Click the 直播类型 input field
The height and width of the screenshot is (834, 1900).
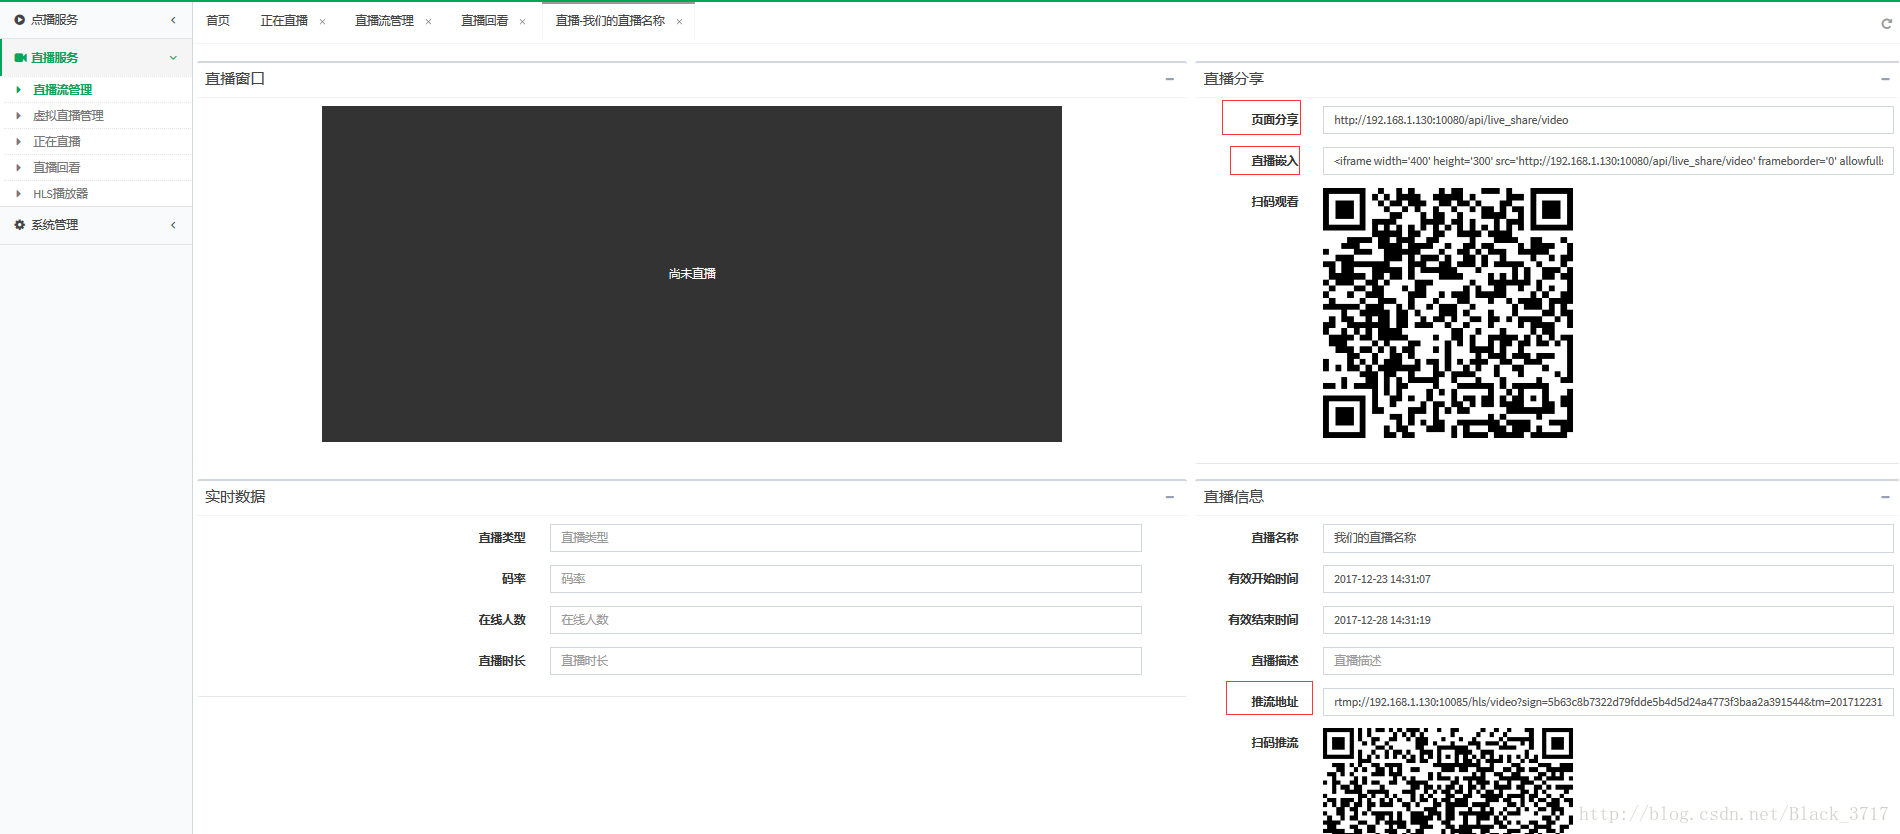coord(846,538)
